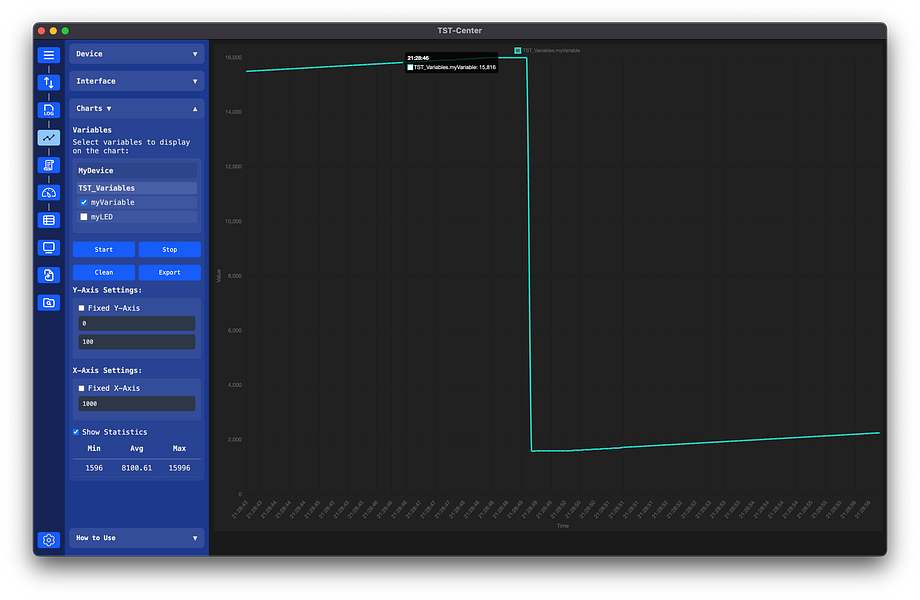Open the up-down arrows data transfer icon
The image size is (920, 600).
(x=49, y=83)
